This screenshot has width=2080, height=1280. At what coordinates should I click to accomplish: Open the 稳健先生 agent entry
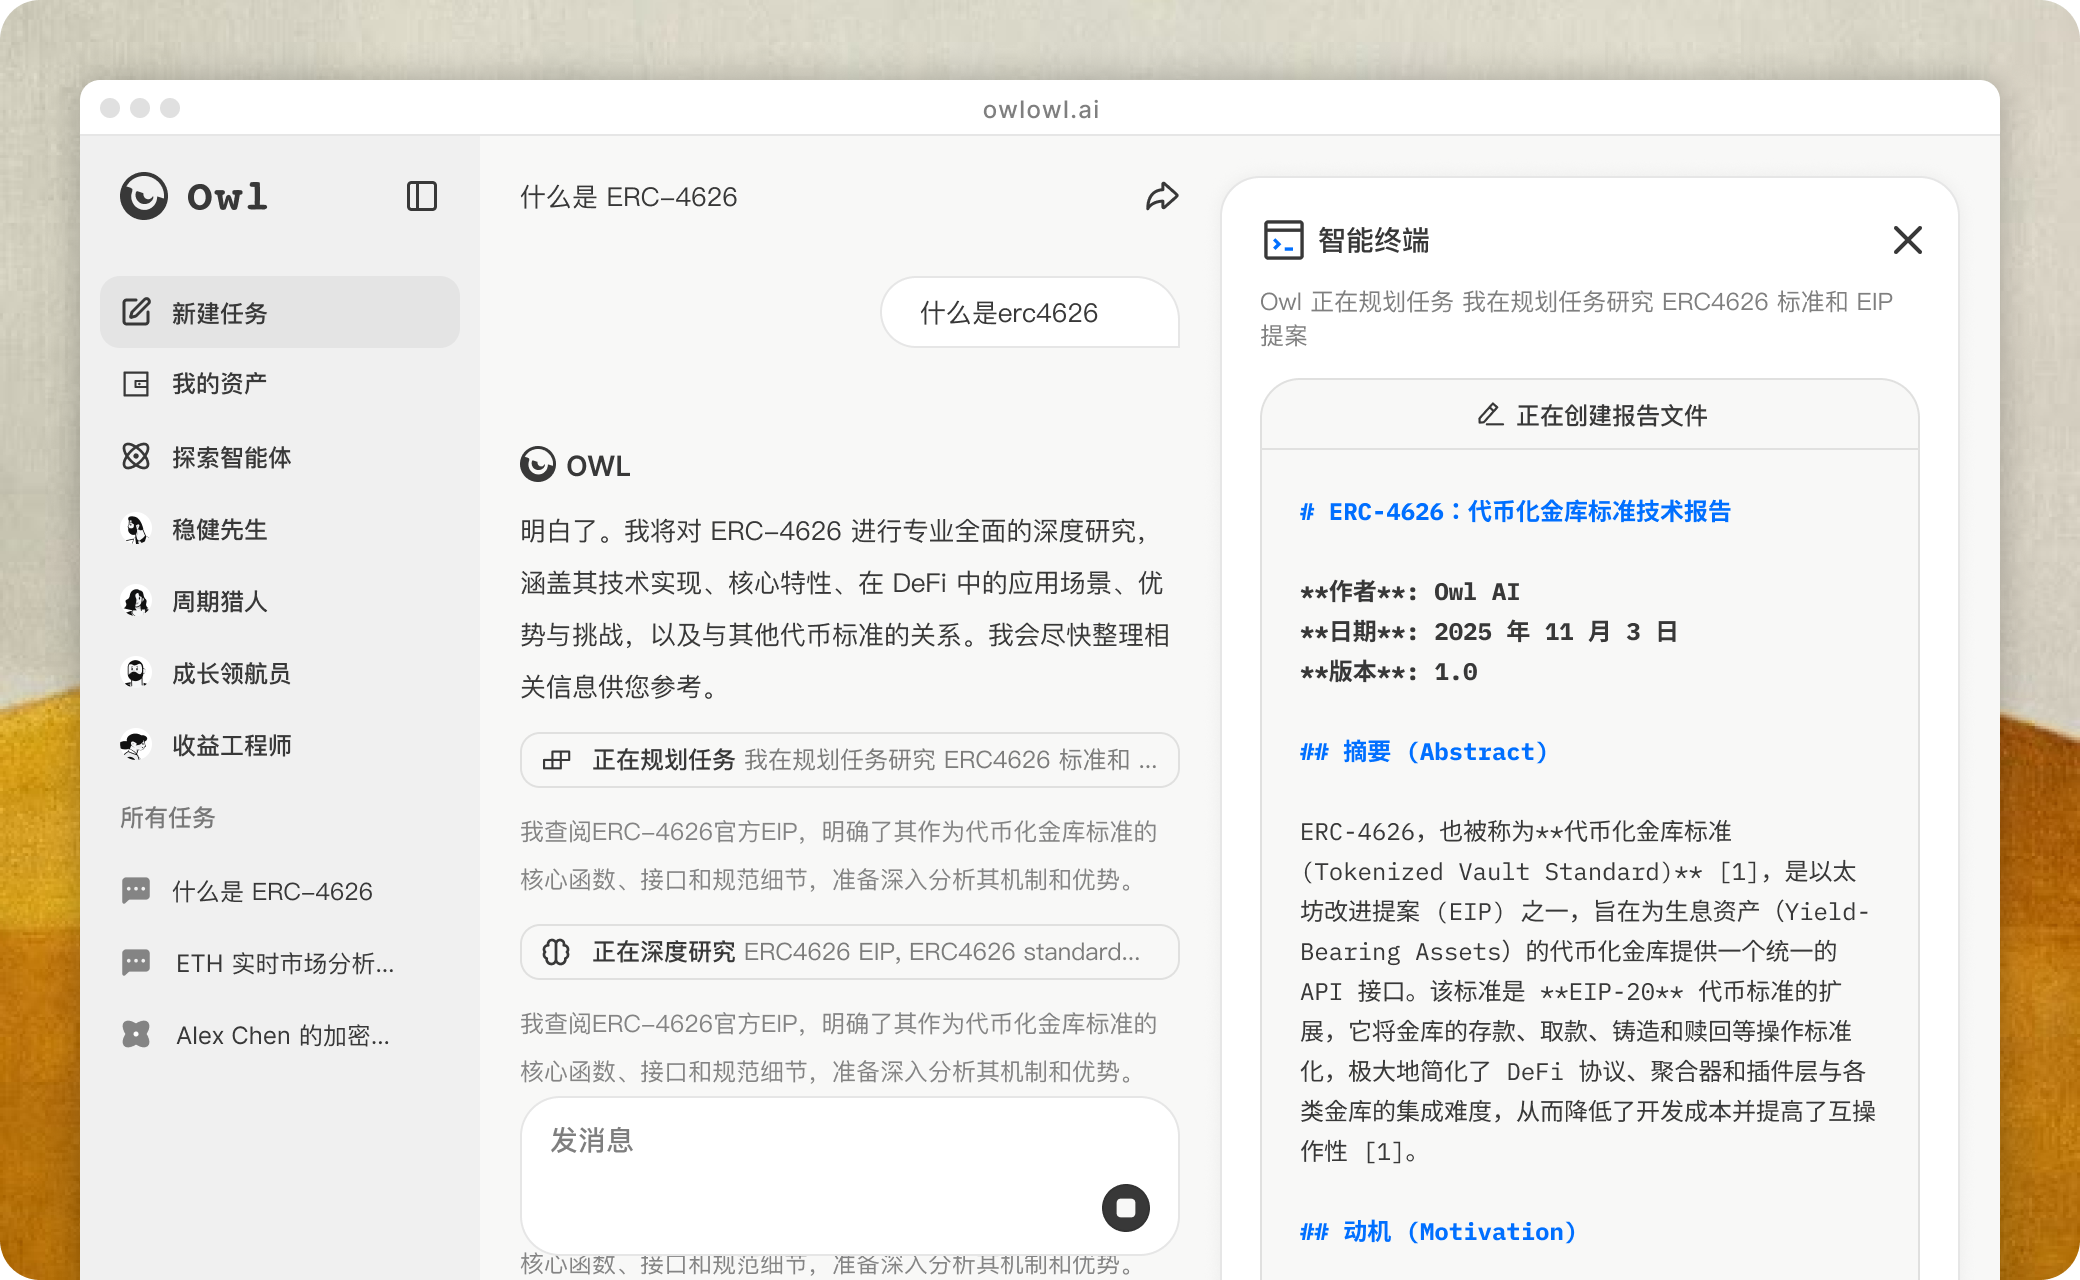280,528
